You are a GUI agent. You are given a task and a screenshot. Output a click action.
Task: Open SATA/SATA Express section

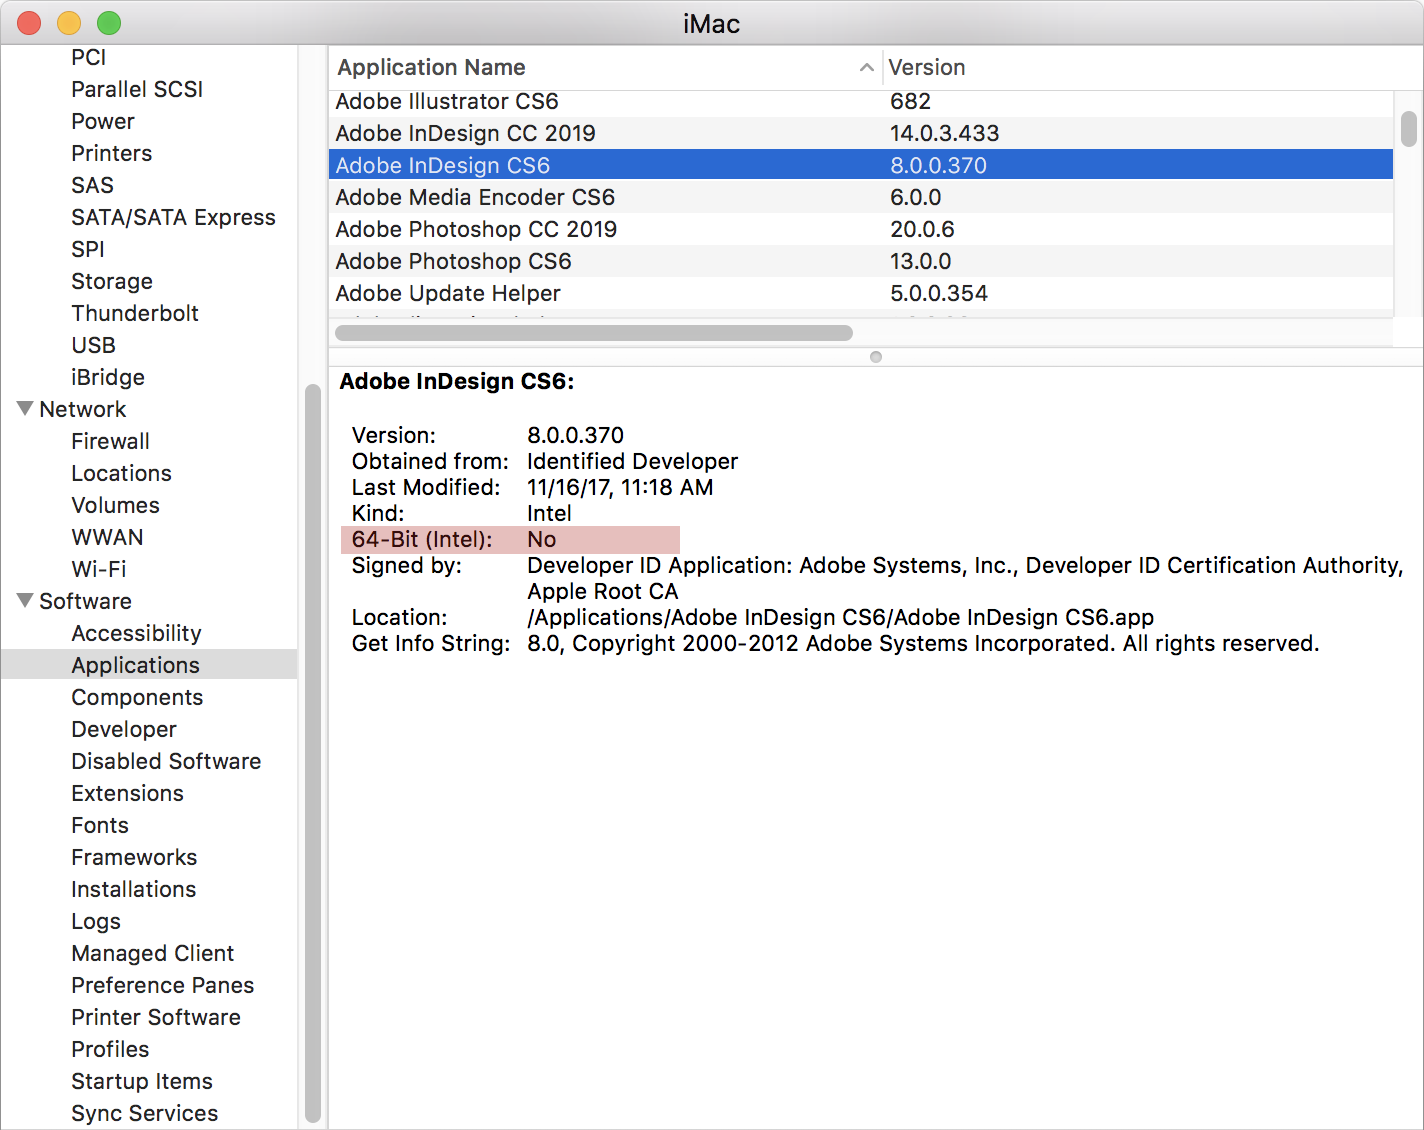(x=173, y=217)
